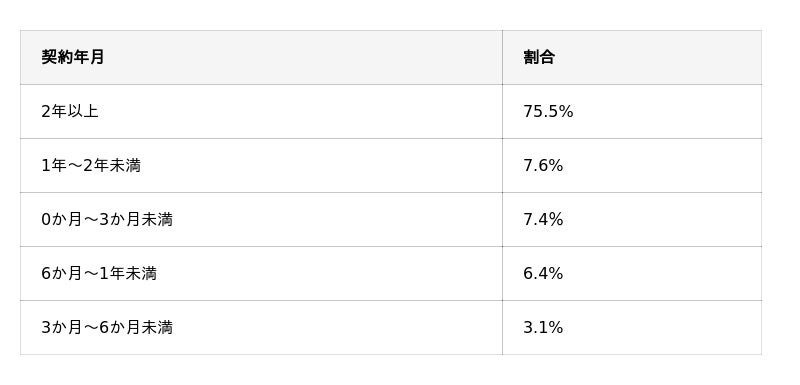Select the 3か月～6か月未満 row label
Screen dimensions: 800x385
(107, 327)
